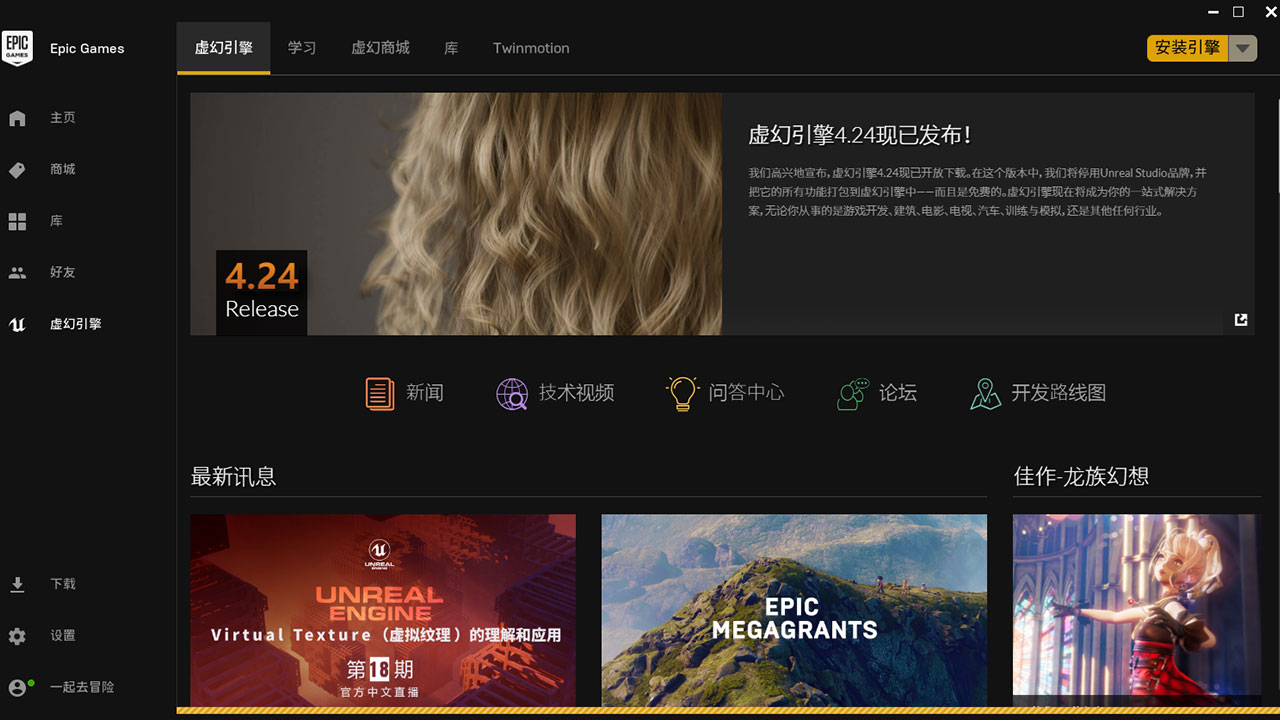The height and width of the screenshot is (720, 1280).
Task: Open the 库 tab in the top bar
Action: [x=451, y=48]
